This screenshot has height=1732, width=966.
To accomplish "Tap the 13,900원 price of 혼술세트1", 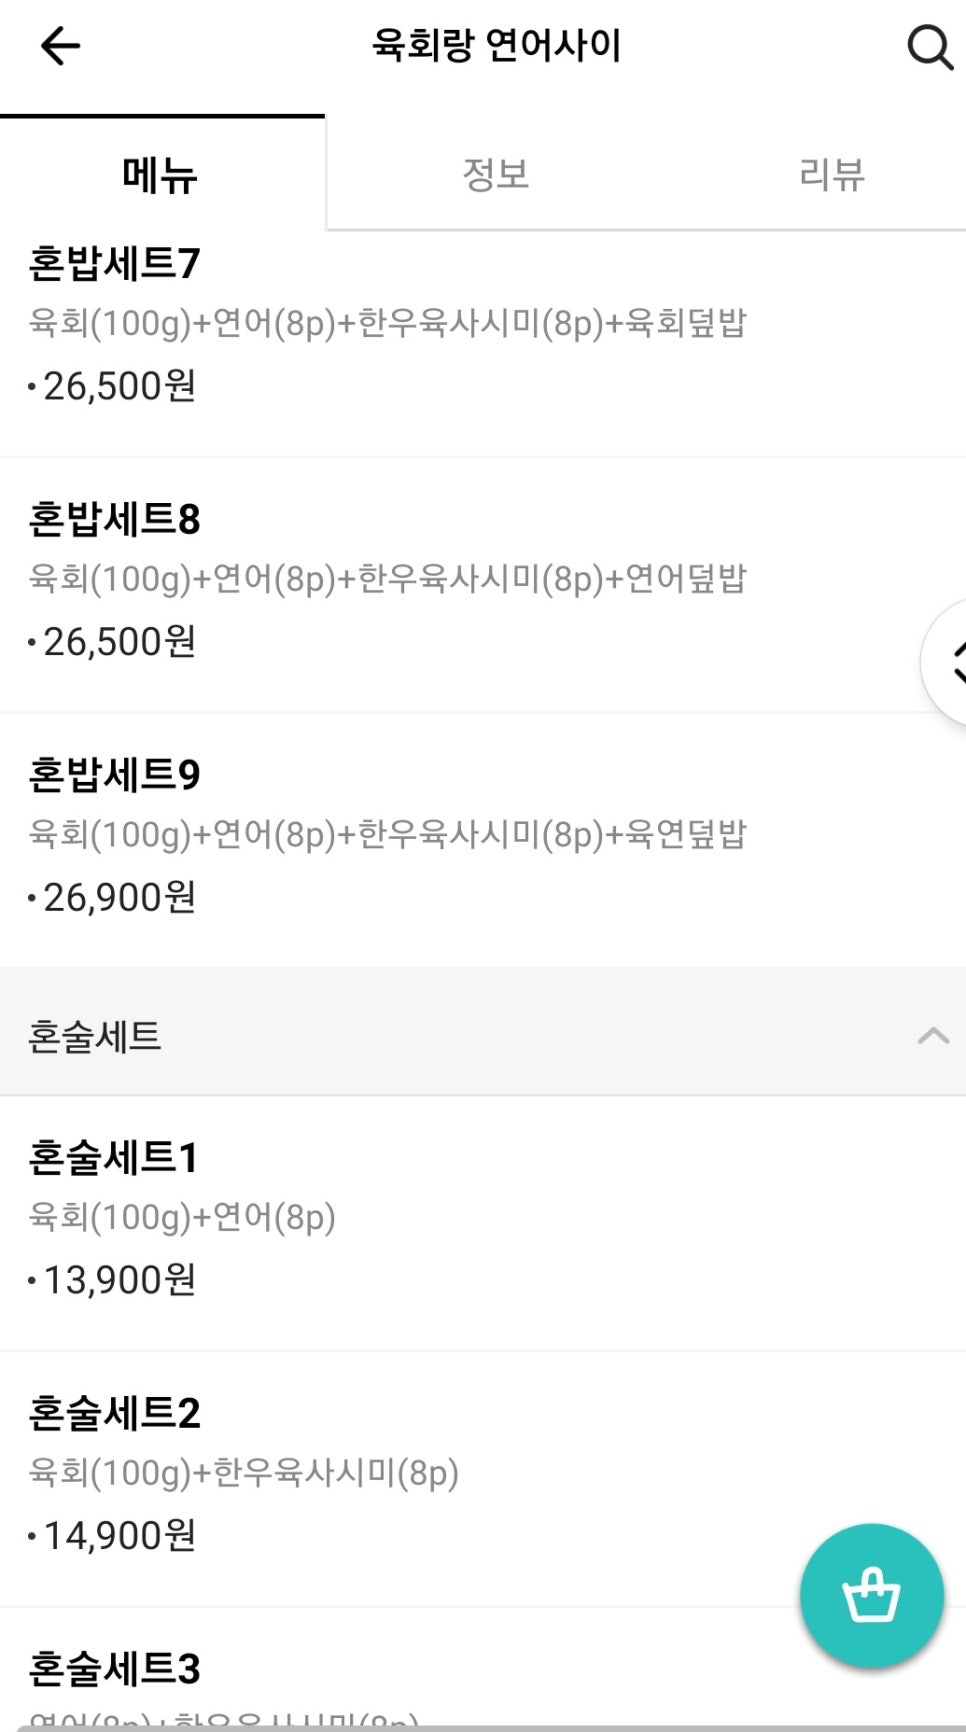I will point(119,1280).
